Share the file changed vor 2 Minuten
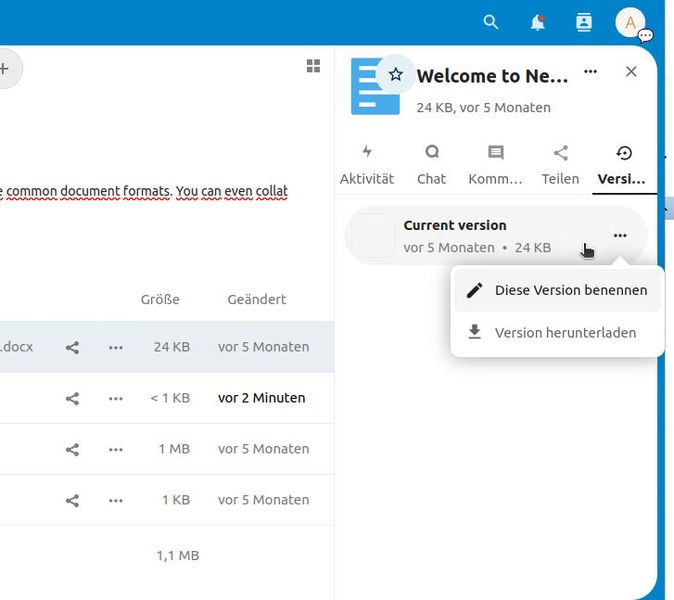Image resolution: width=674 pixels, height=600 pixels. click(72, 398)
